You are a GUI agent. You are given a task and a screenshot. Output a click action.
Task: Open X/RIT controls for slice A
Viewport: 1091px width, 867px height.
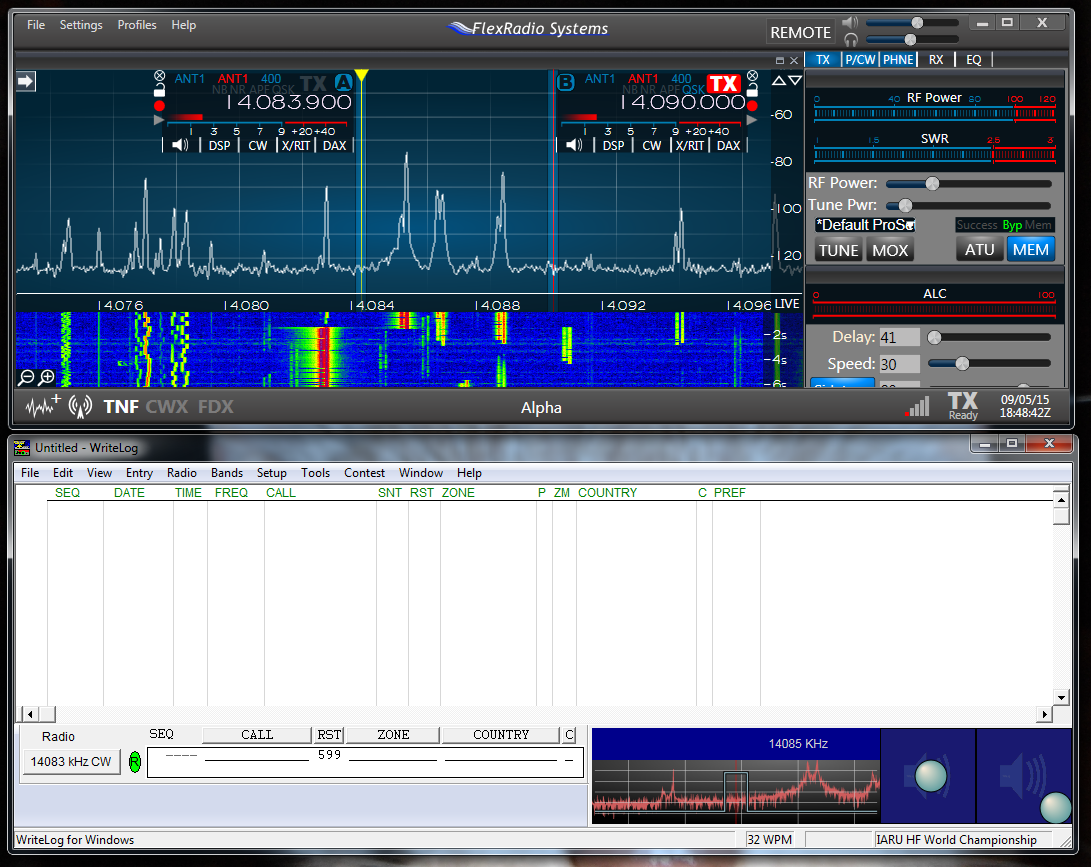296,145
